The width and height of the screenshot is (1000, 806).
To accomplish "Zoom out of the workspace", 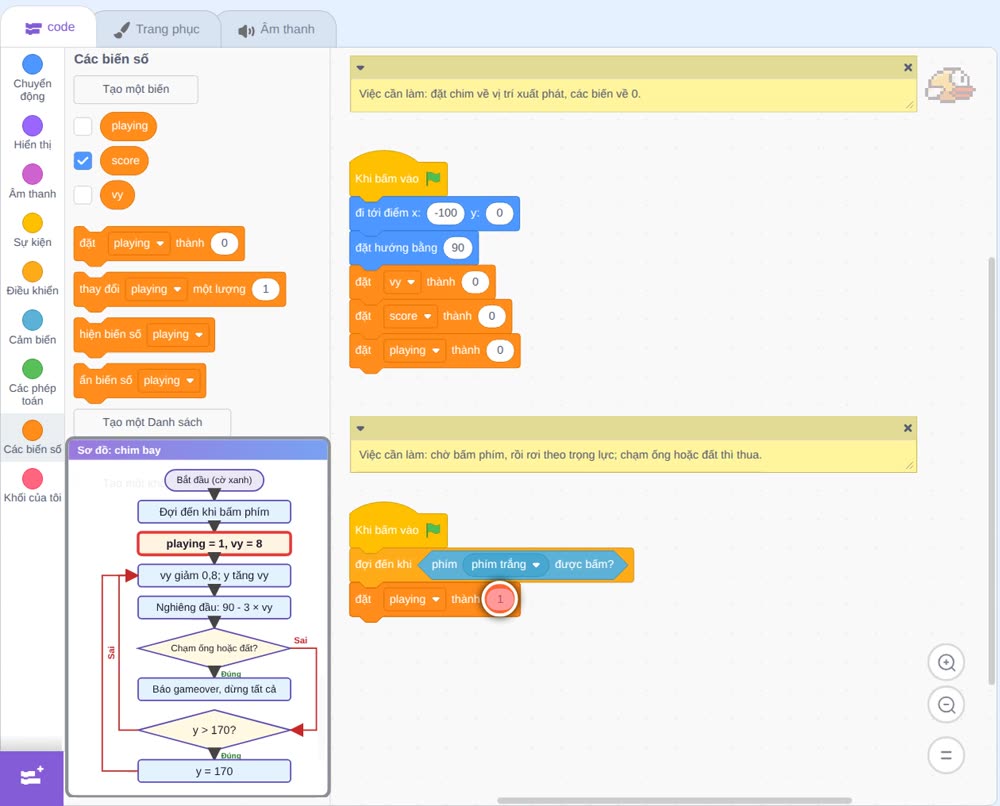I will pos(946,705).
